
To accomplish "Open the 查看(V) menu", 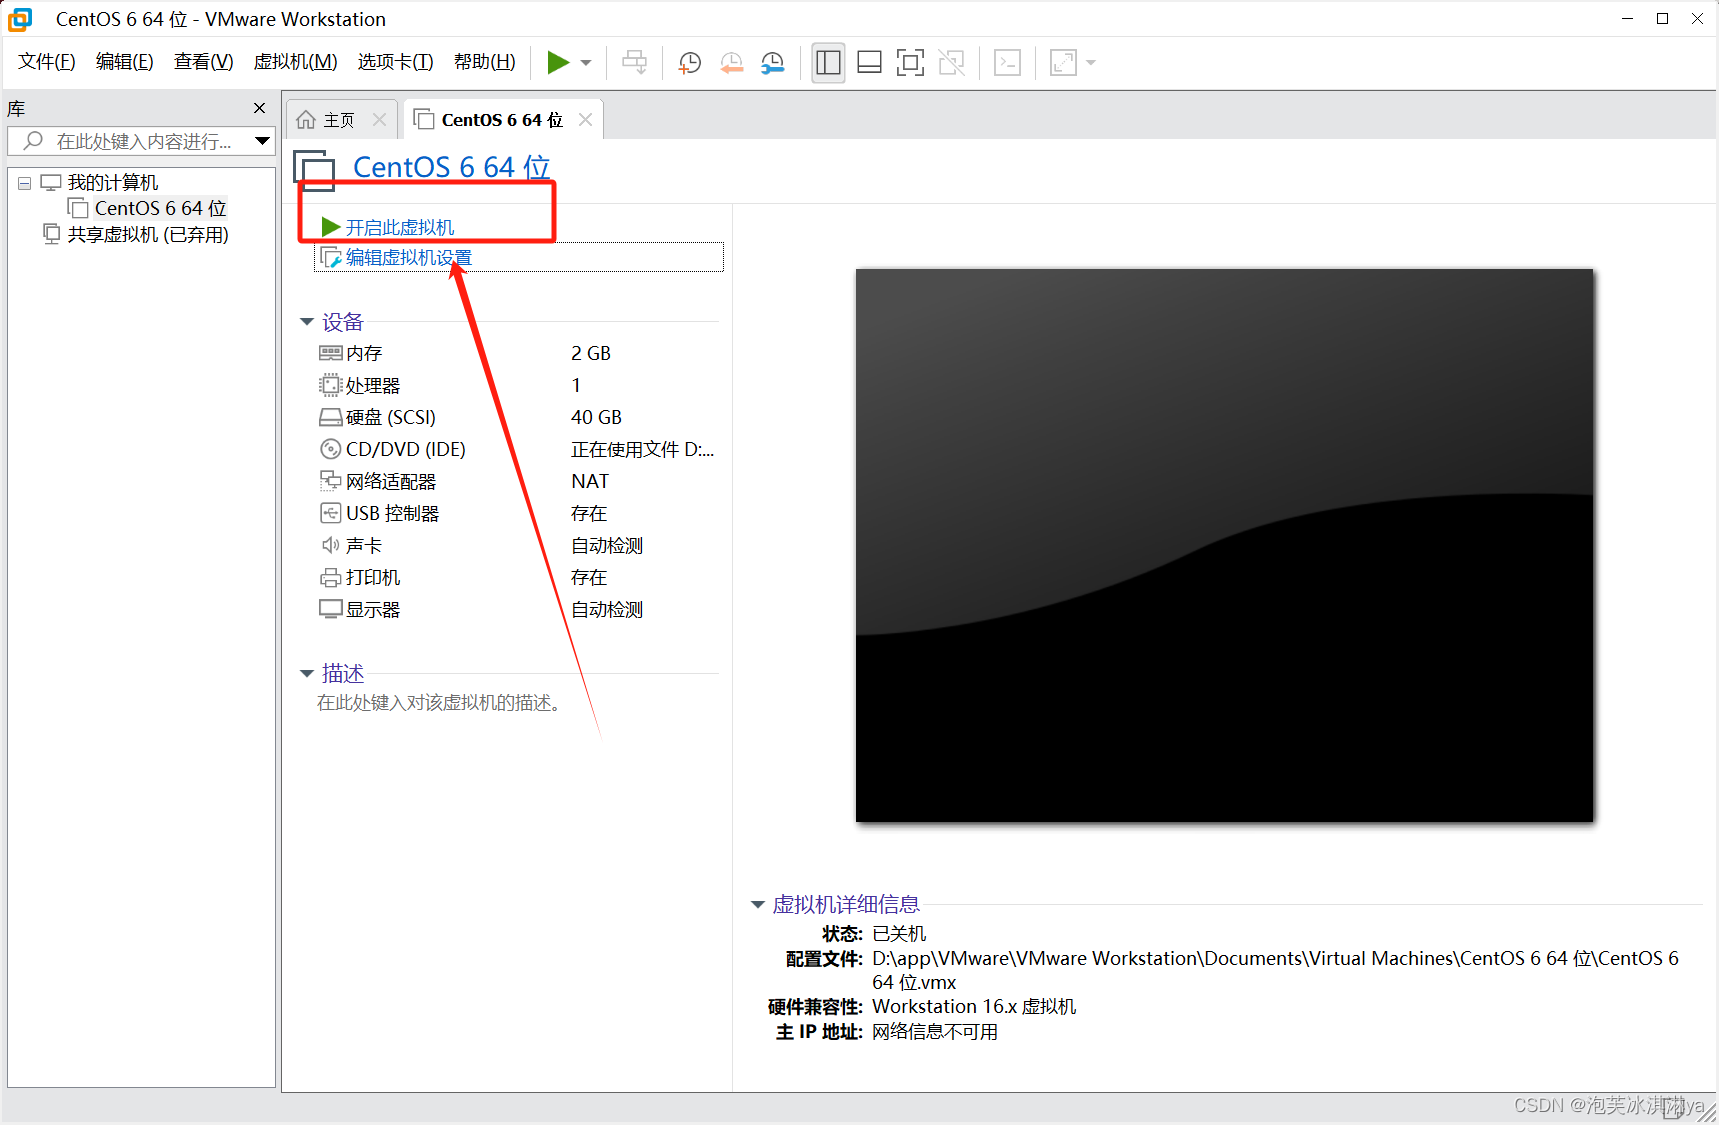I will tap(204, 62).
